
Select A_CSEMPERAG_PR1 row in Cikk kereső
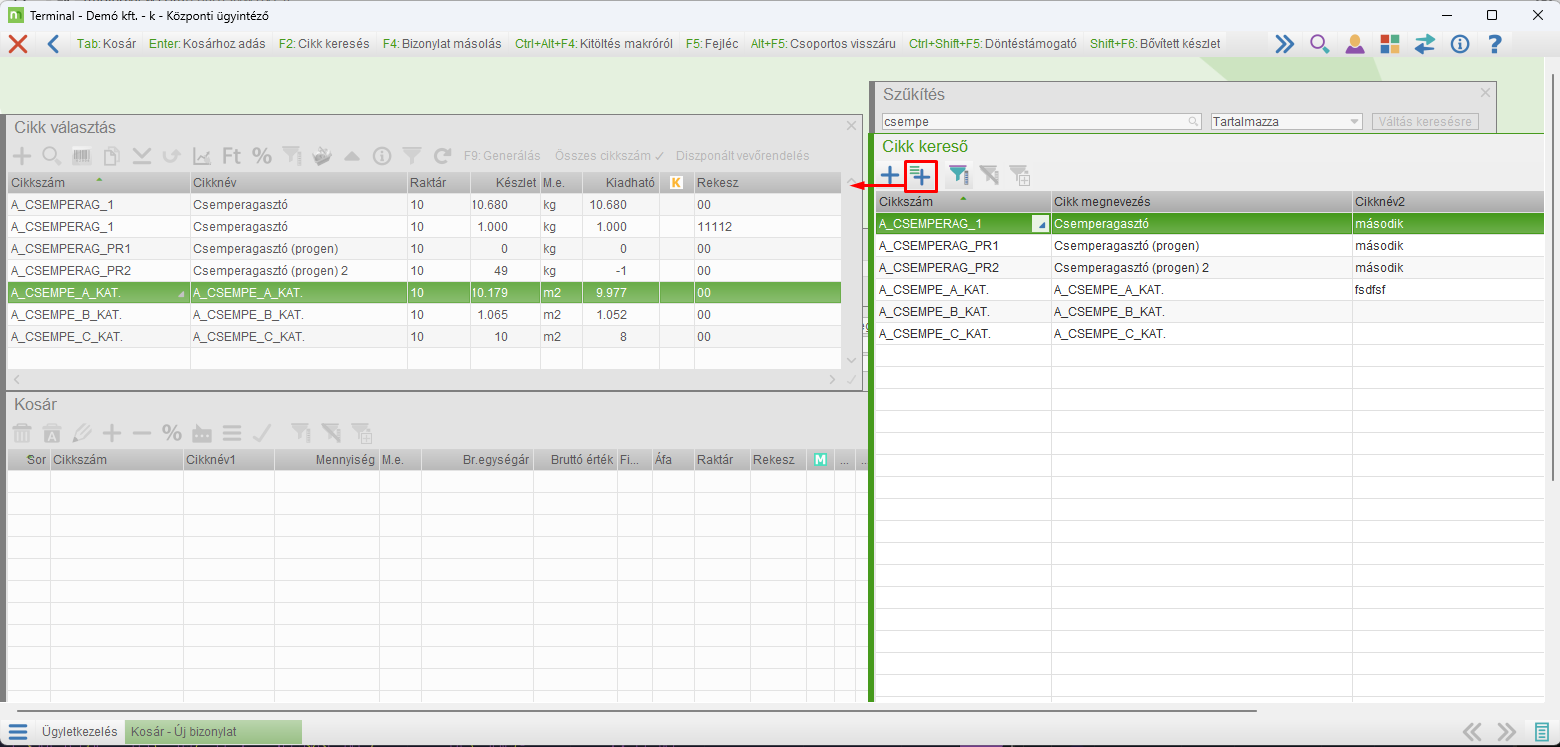(1210, 246)
